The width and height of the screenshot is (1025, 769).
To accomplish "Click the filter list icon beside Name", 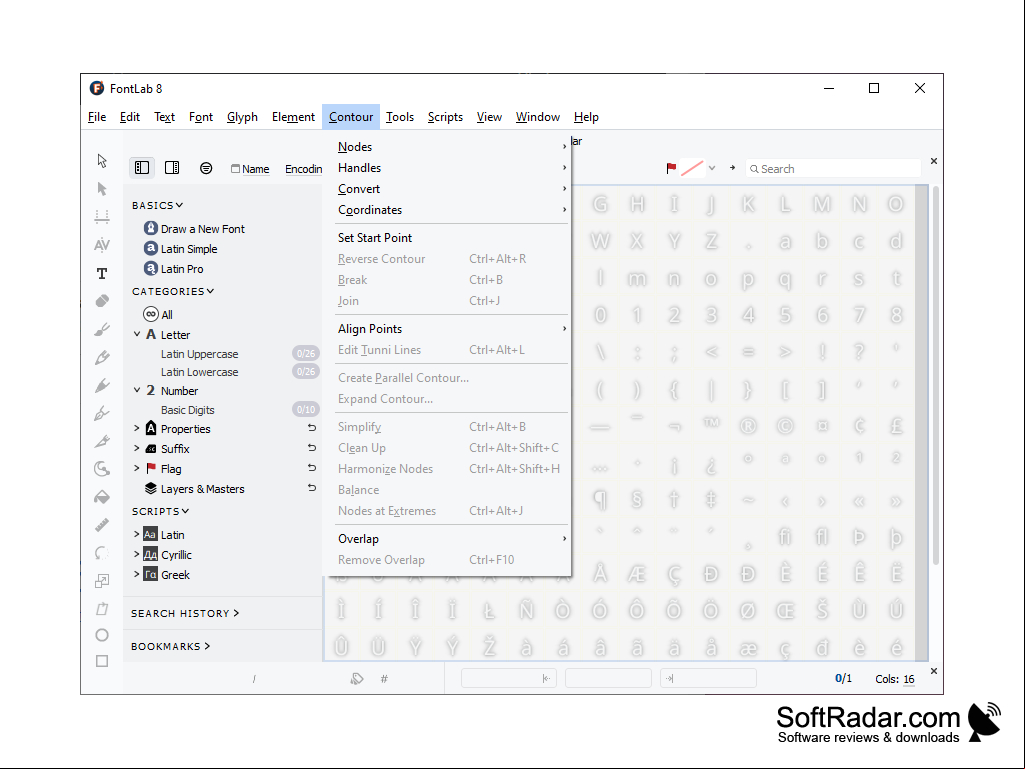I will click(x=206, y=168).
